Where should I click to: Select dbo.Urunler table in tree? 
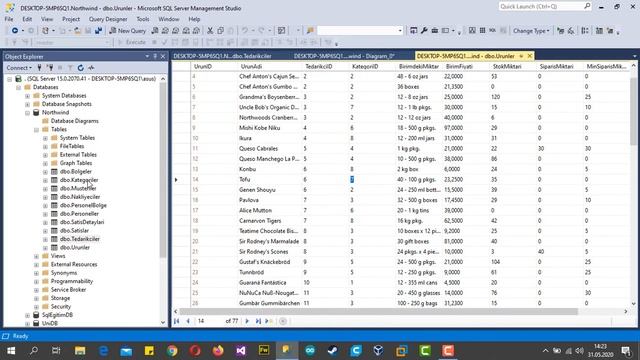[75, 247]
